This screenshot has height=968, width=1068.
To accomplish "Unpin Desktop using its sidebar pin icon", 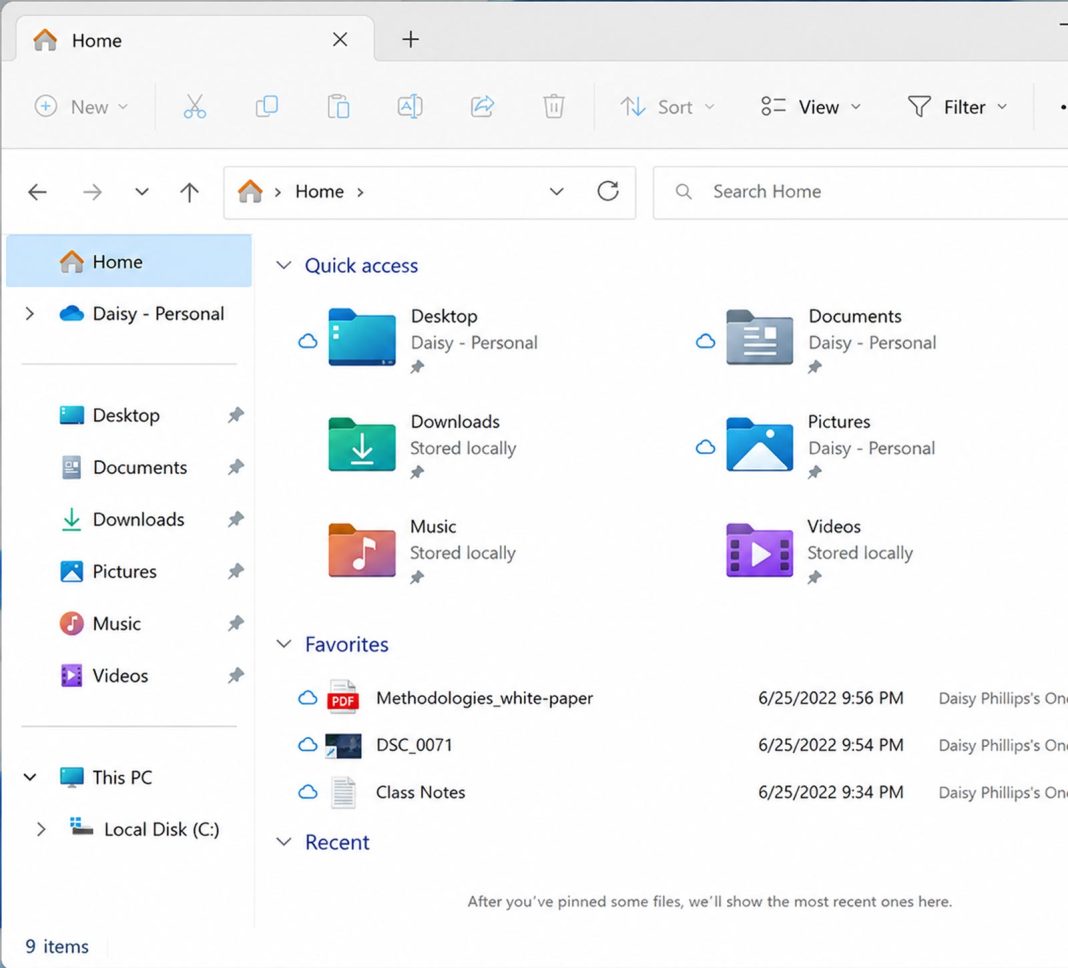I will (236, 415).
